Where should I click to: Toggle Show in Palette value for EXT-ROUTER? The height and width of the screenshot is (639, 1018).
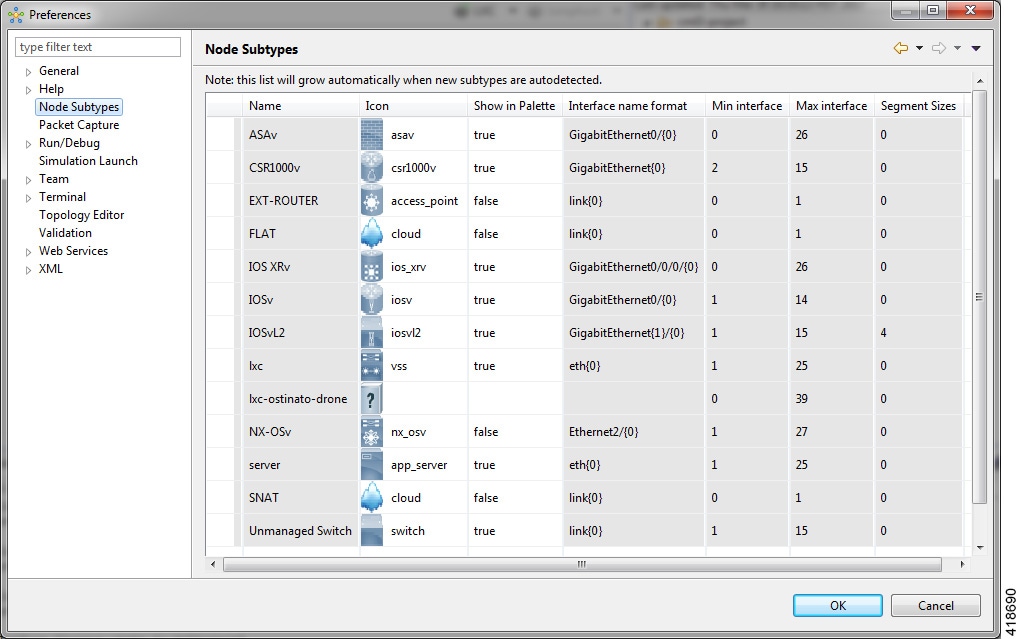tap(486, 201)
